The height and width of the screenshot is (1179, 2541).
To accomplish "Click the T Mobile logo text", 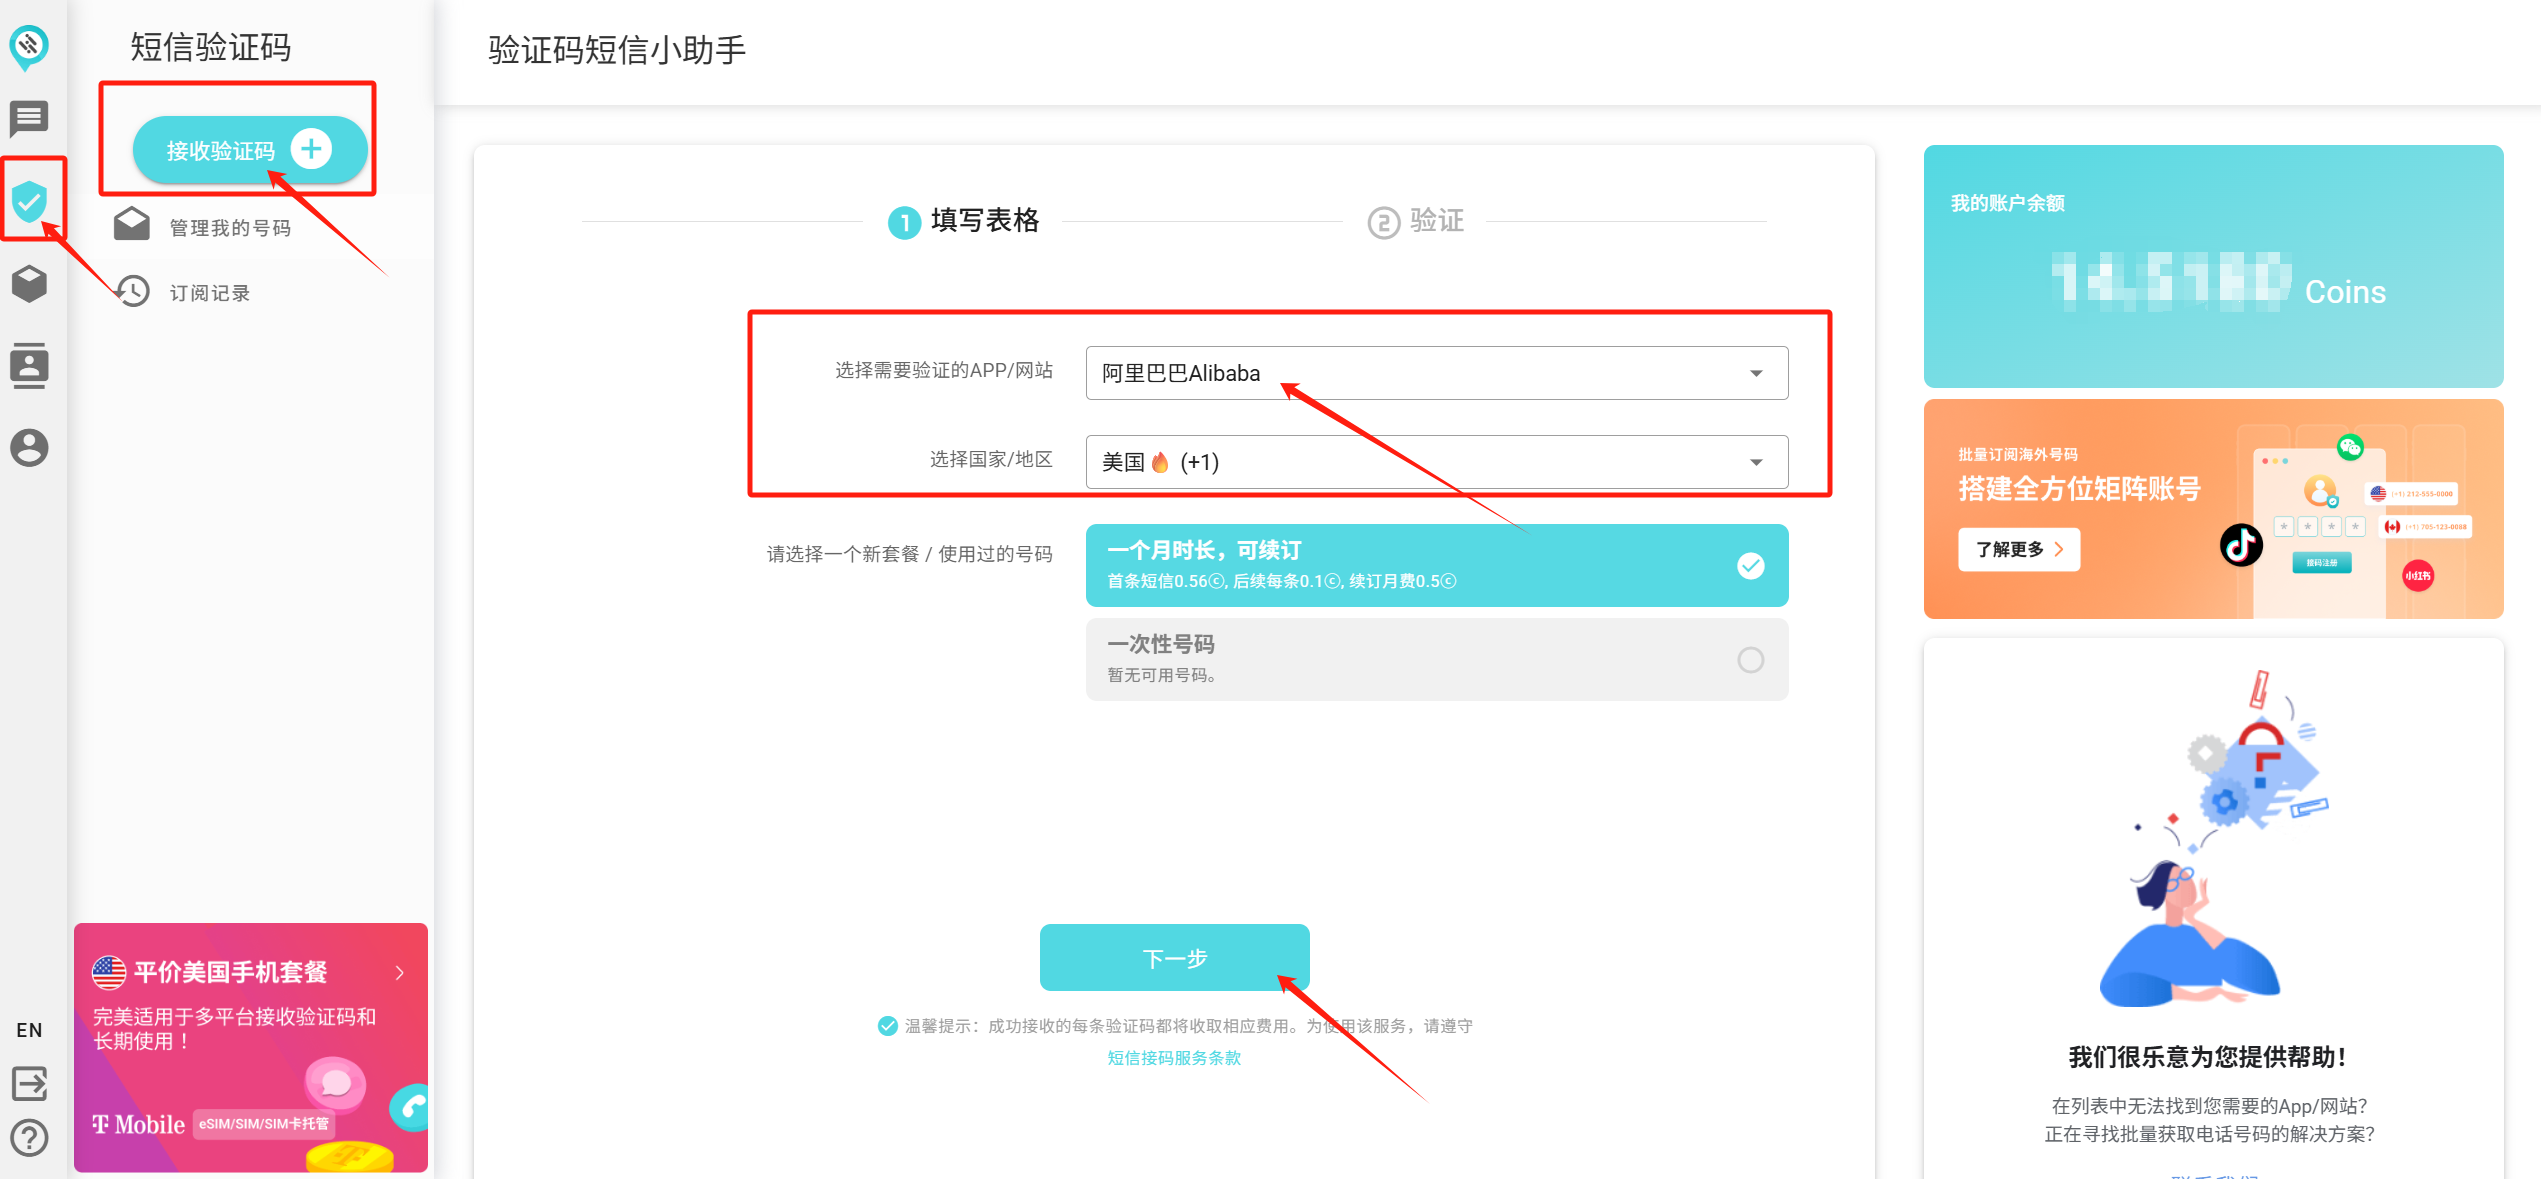I will click(138, 1125).
